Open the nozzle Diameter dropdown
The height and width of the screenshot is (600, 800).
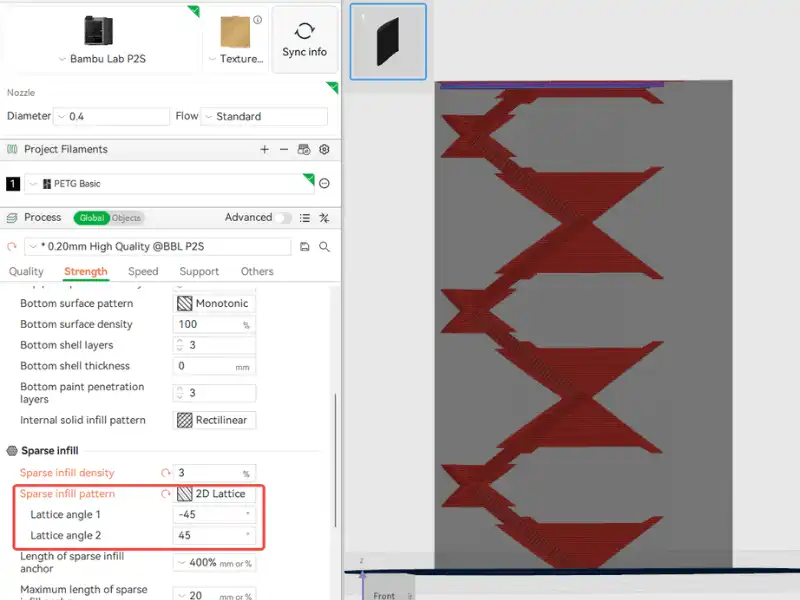point(111,117)
